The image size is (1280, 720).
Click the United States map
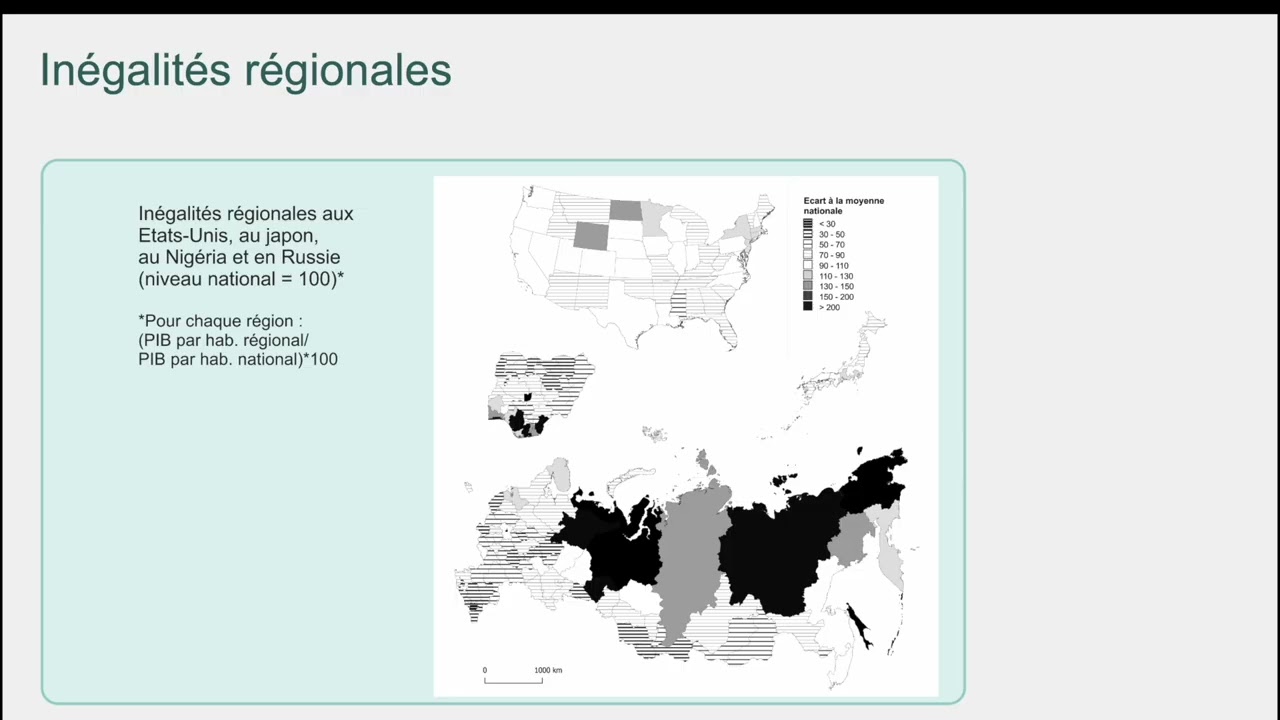643,266
